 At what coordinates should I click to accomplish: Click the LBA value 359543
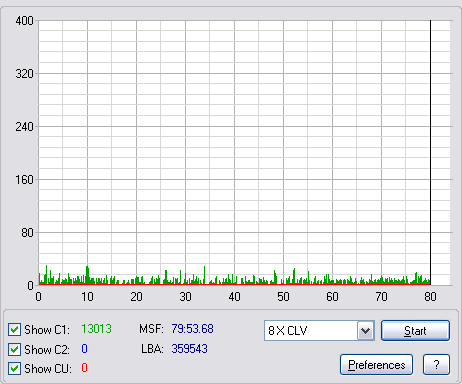[x=189, y=349]
